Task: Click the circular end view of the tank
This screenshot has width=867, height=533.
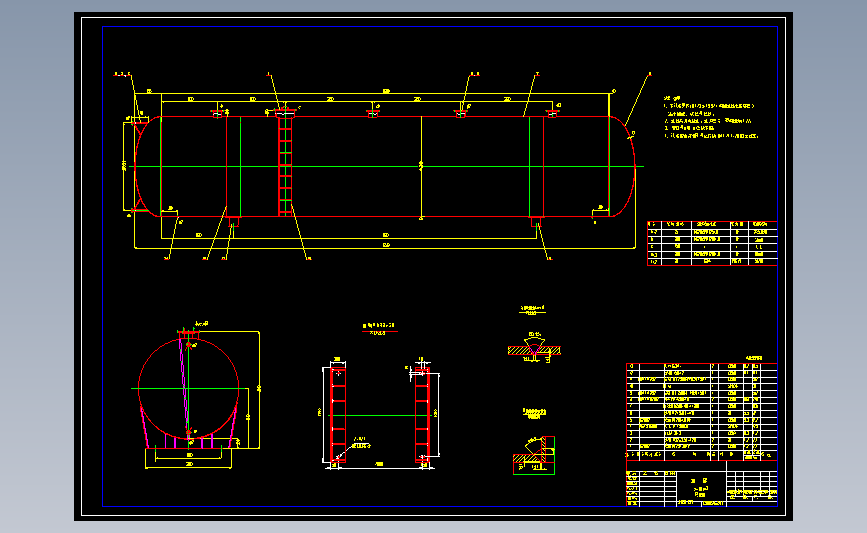Action: pyautogui.click(x=189, y=389)
